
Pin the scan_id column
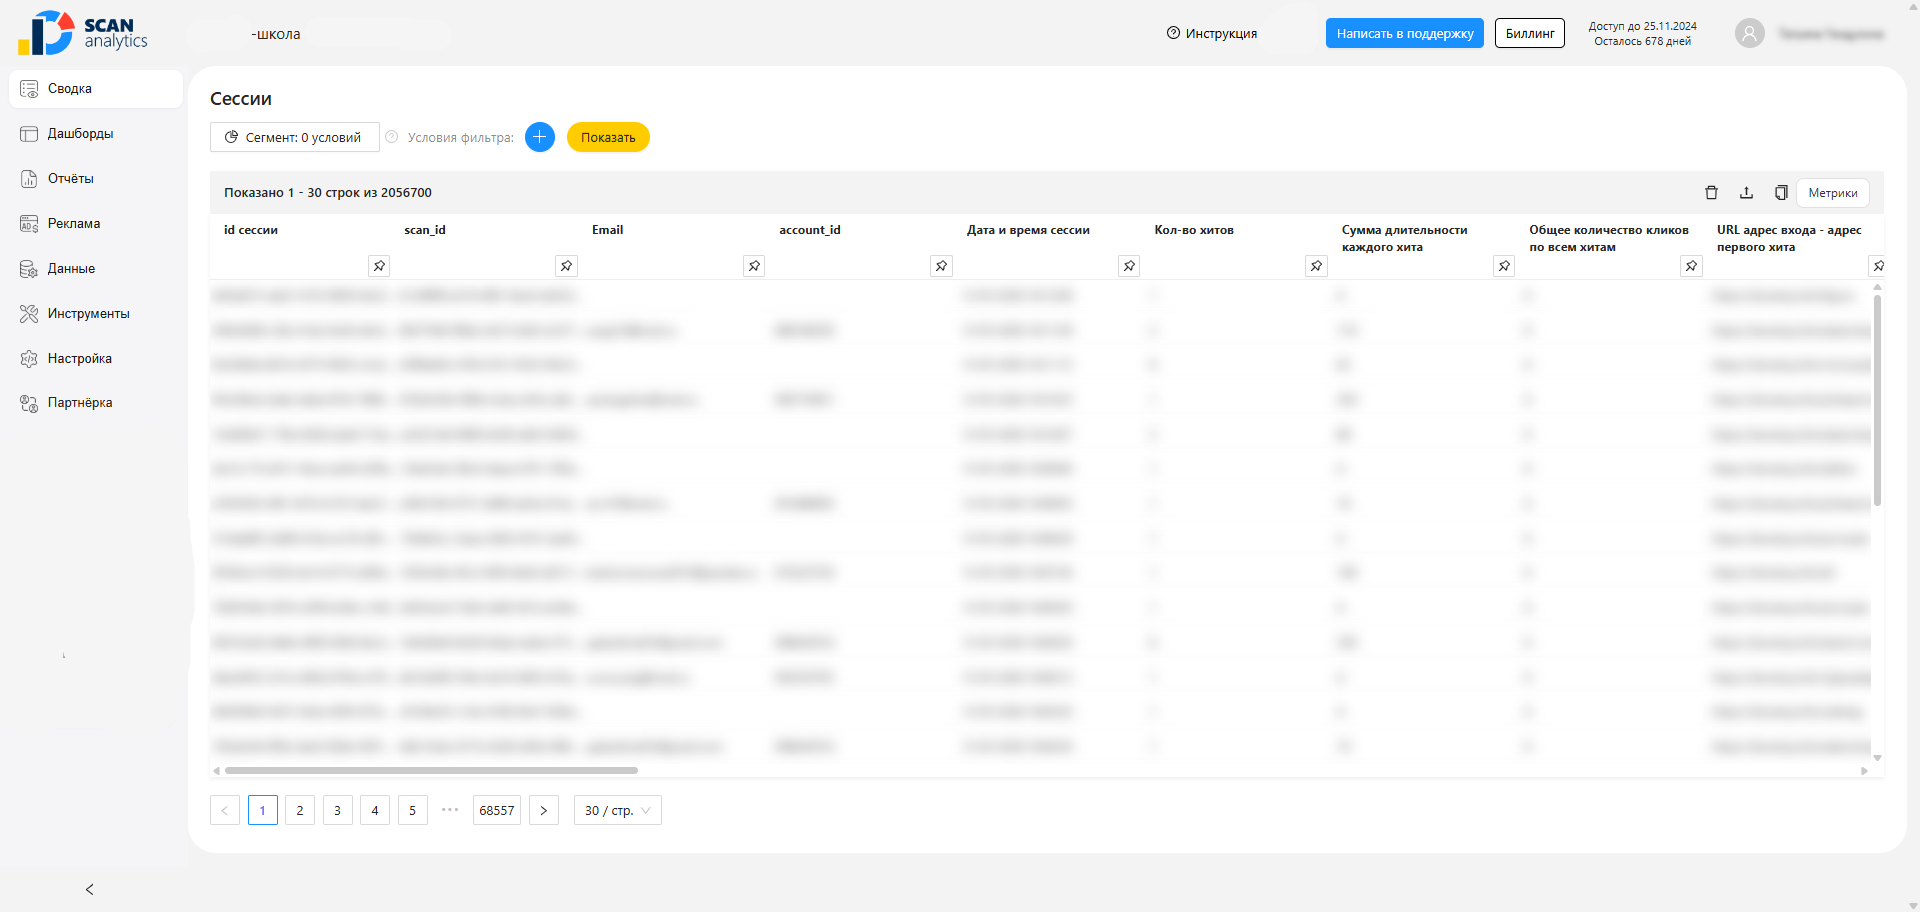(567, 266)
